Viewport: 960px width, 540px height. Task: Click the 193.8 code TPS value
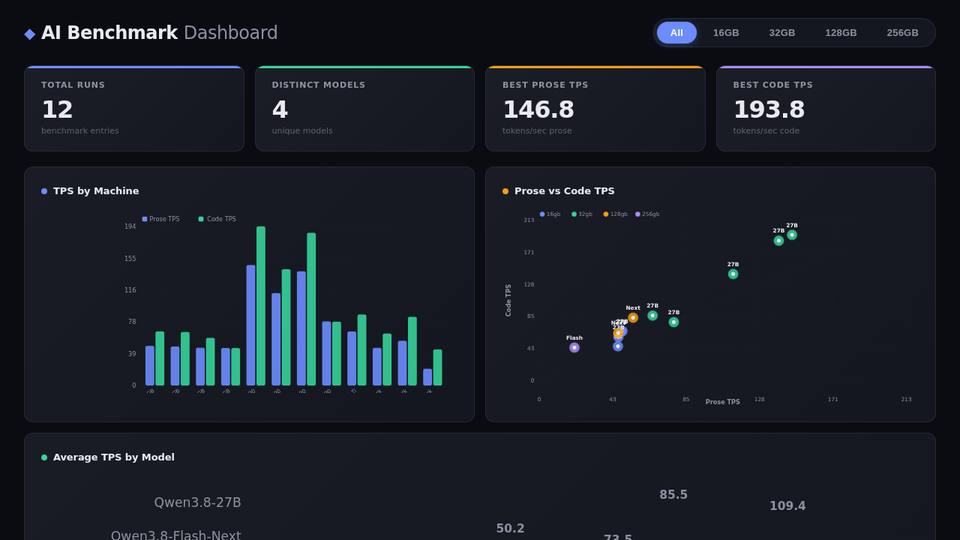point(769,110)
